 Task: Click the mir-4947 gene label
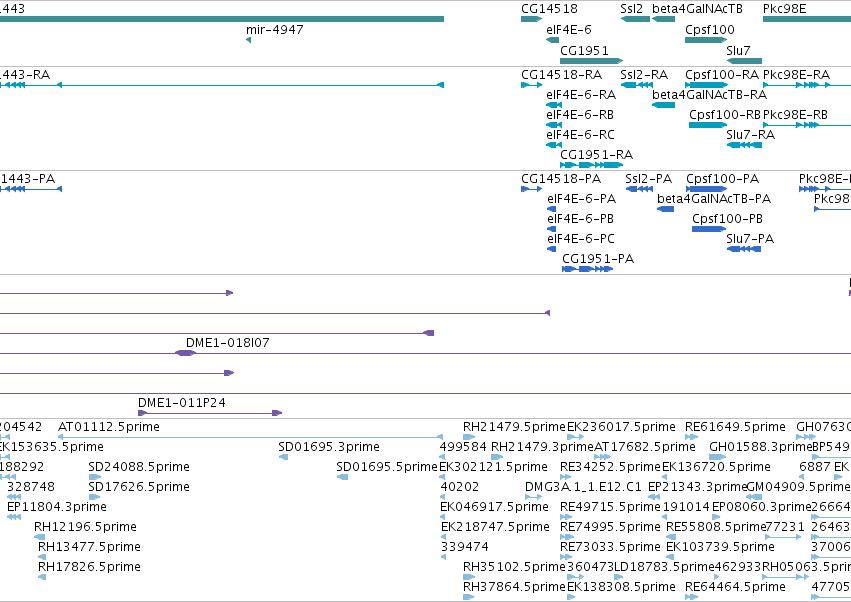click(x=275, y=30)
